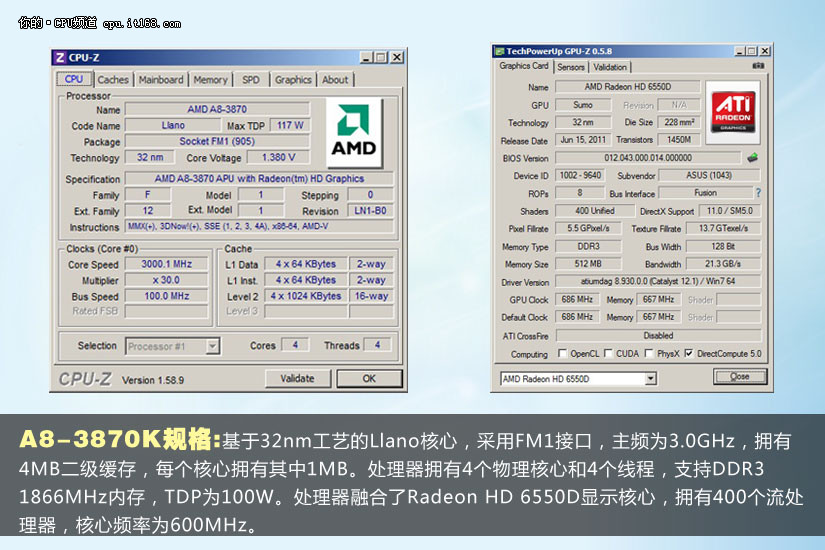Viewport: 825px width, 550px height.
Task: Click the Subvendor value ASUS (1043)
Action: click(x=709, y=175)
